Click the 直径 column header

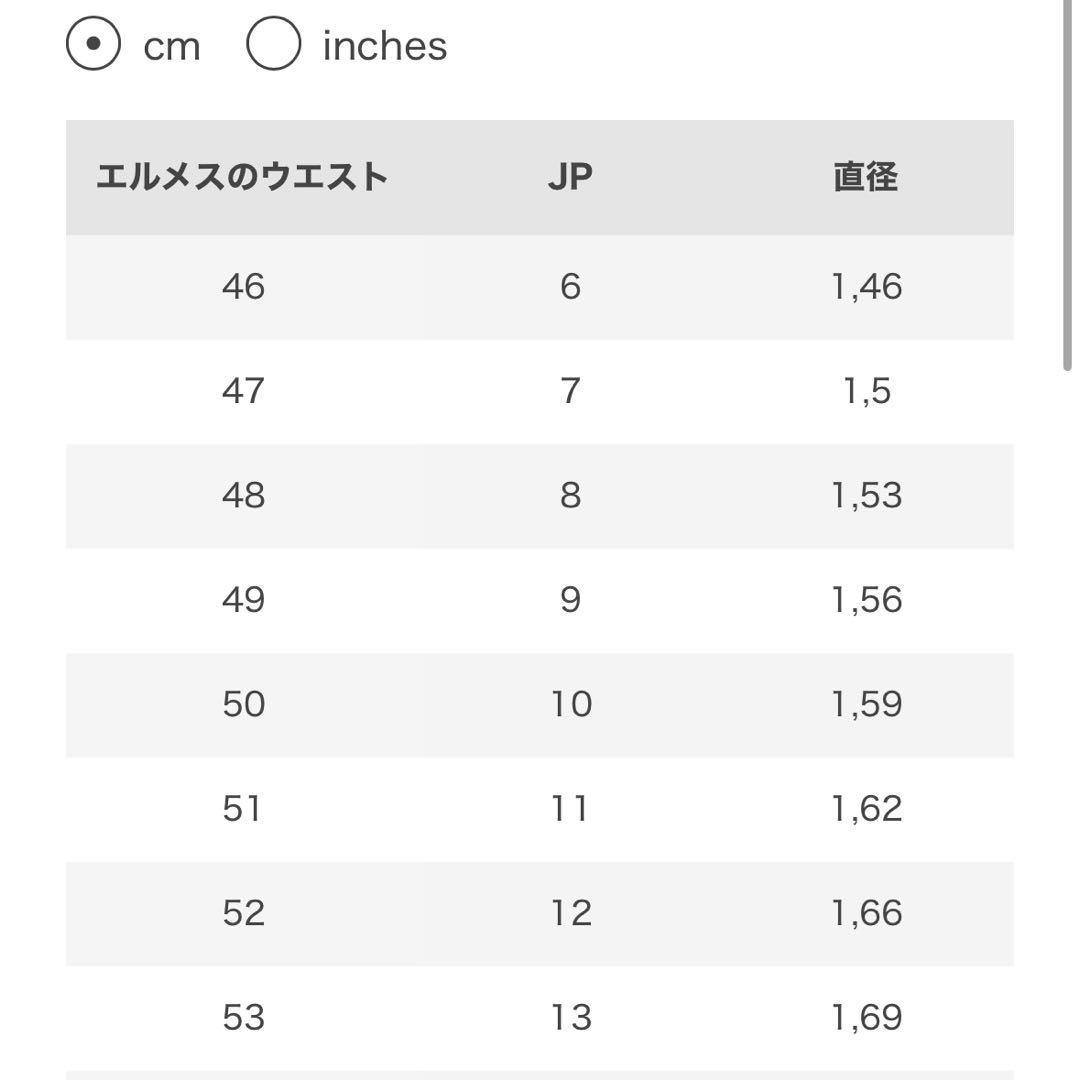click(862, 175)
